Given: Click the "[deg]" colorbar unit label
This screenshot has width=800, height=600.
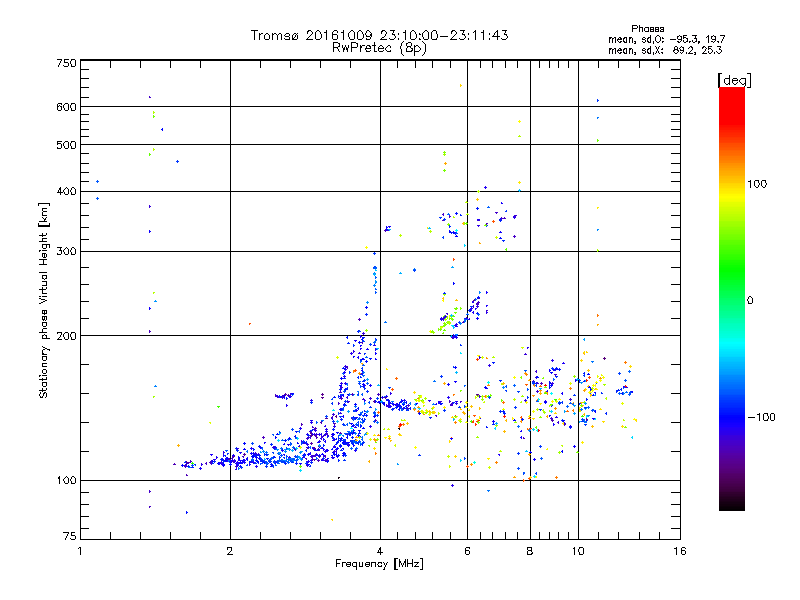Looking at the screenshot, I should point(734,80).
